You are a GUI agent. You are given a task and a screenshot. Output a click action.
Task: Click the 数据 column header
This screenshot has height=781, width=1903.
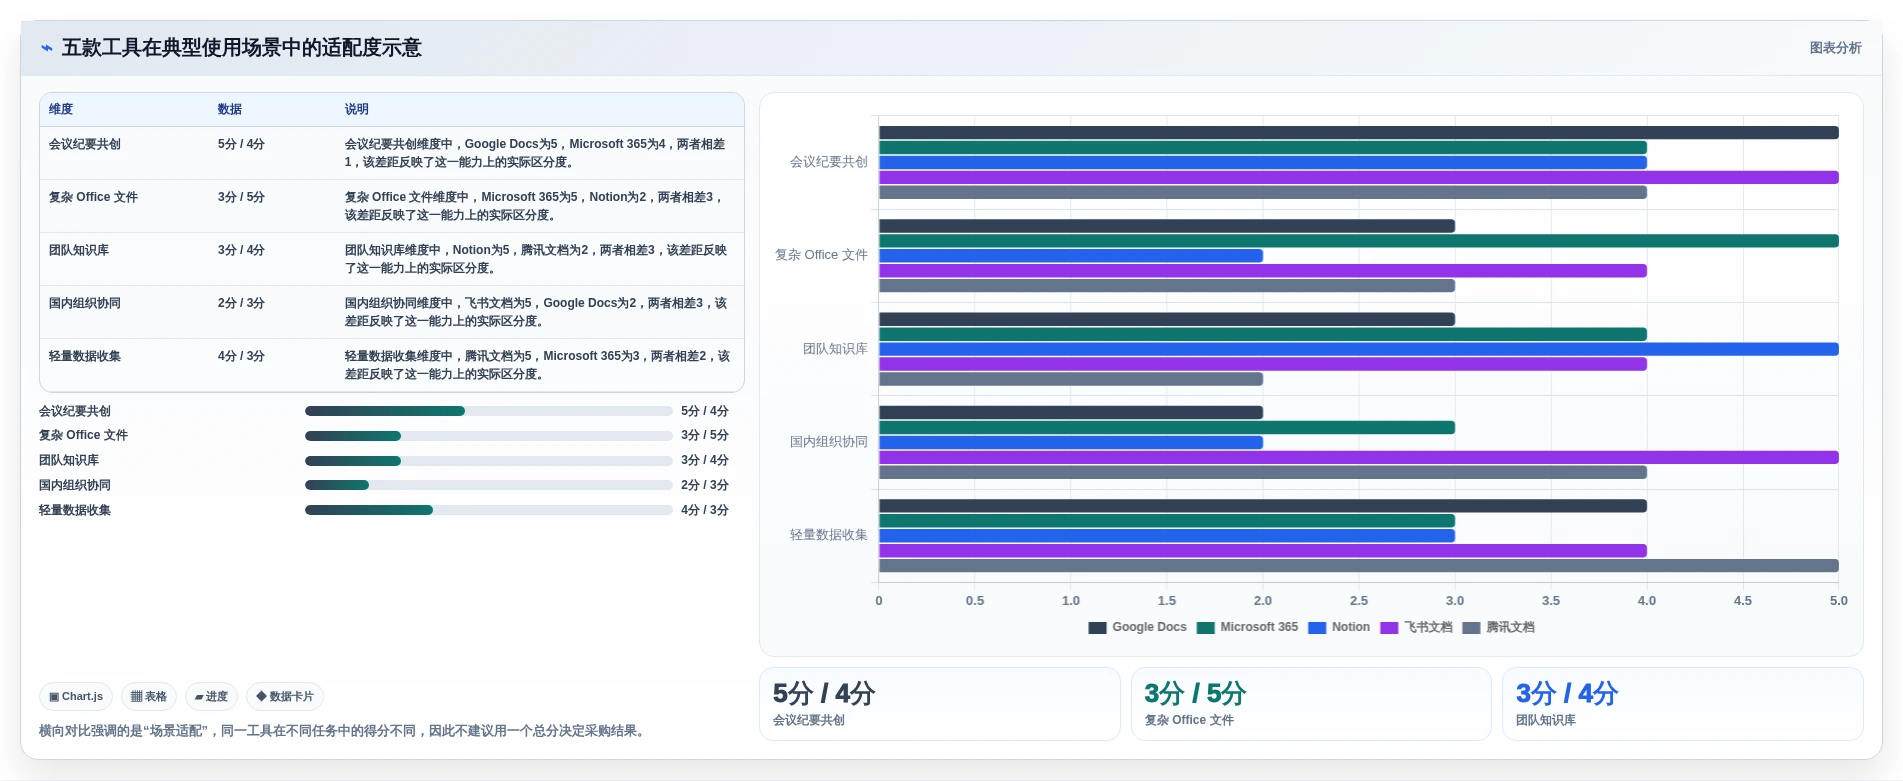click(x=230, y=110)
